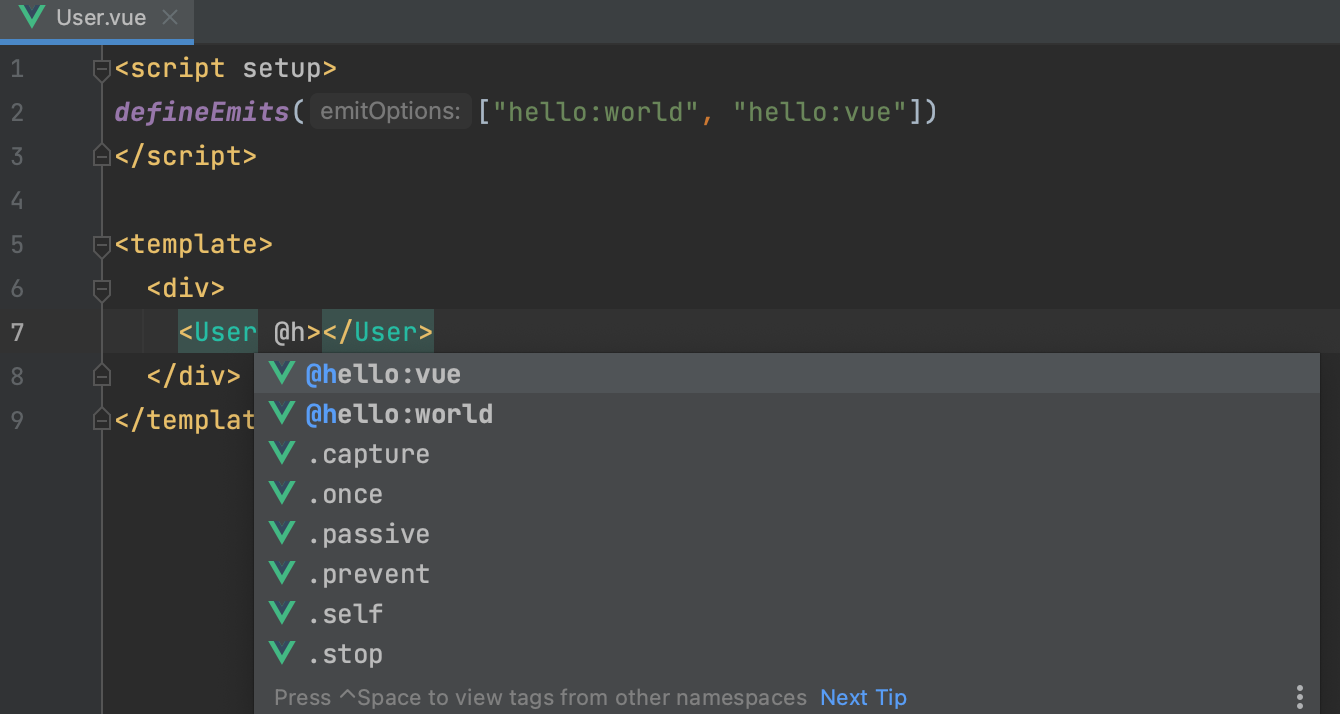Pick the .capture modifier suggestion

point(368,454)
